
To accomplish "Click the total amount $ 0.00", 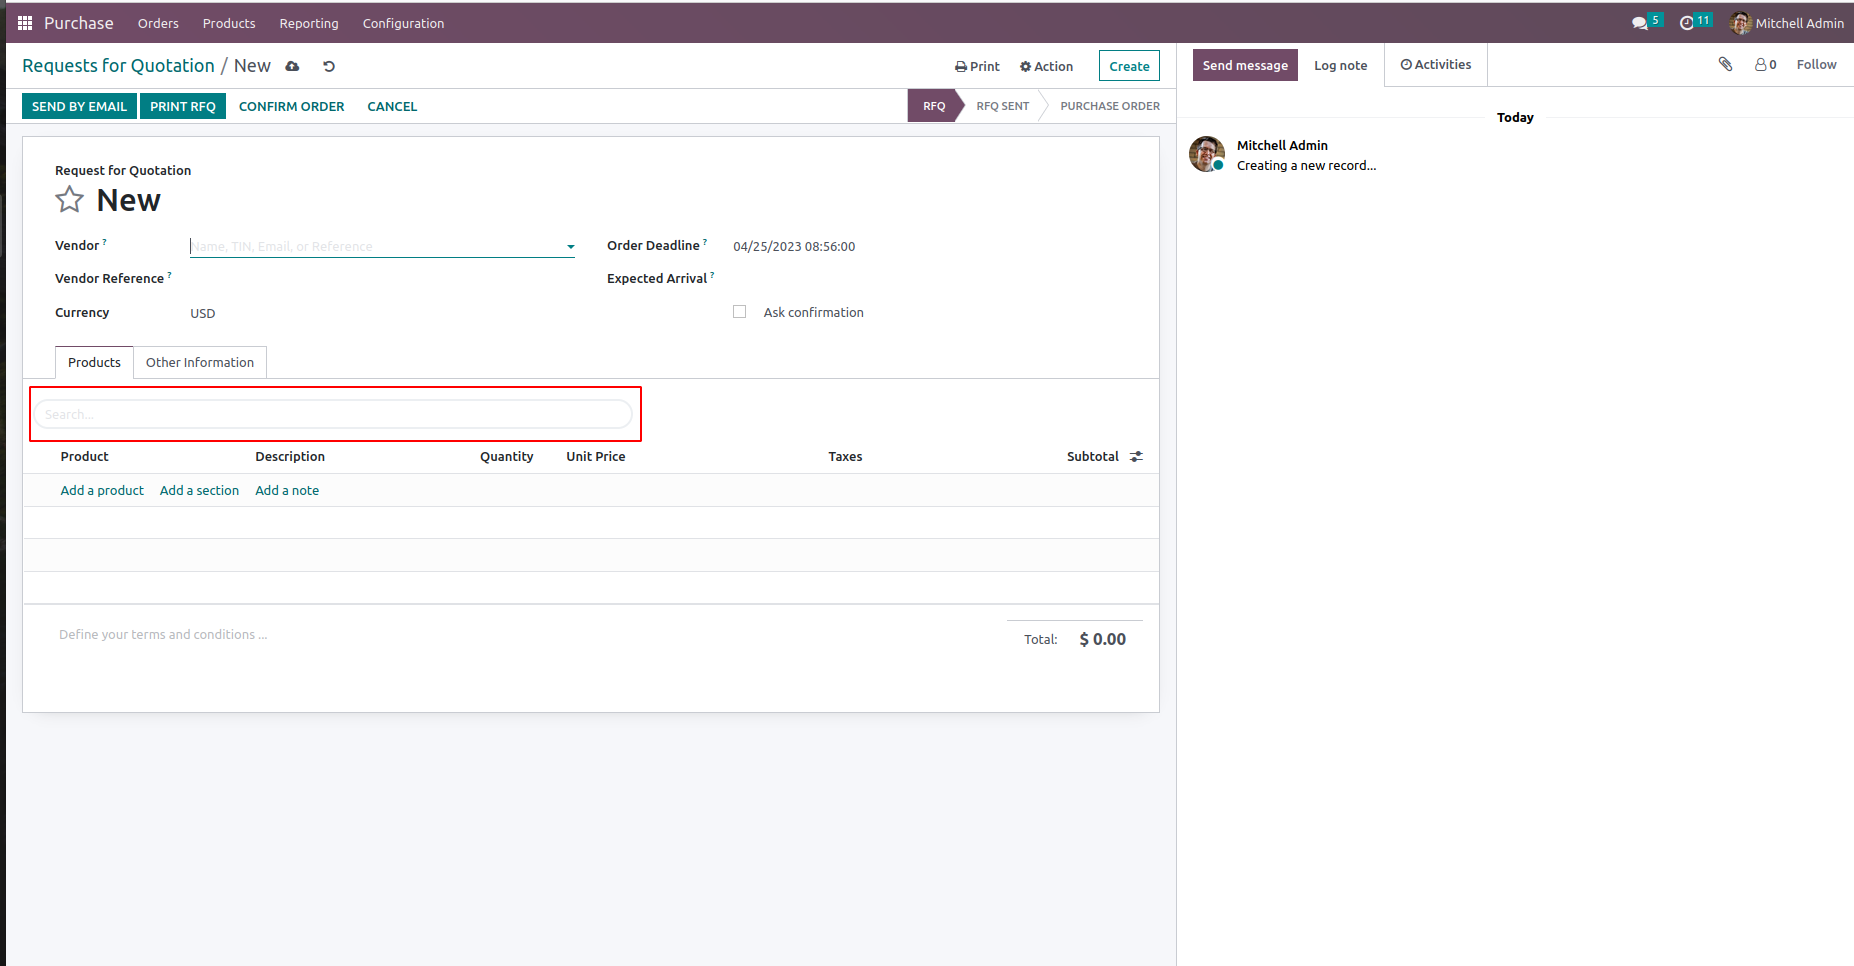I will click(1102, 639).
